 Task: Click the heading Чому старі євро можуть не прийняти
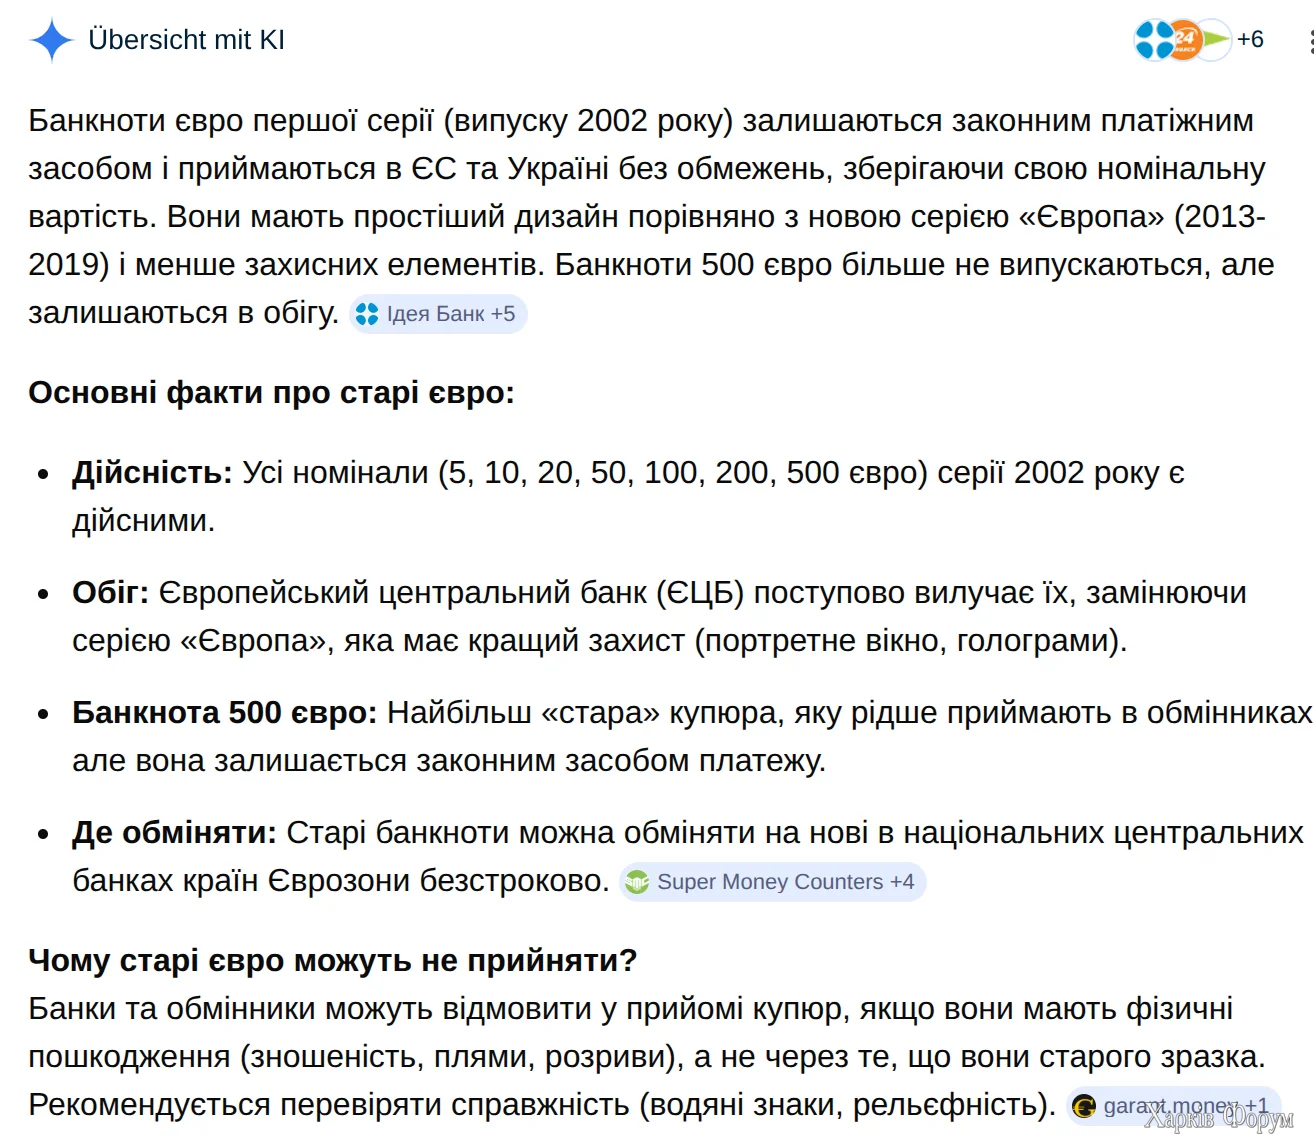[x=333, y=960]
